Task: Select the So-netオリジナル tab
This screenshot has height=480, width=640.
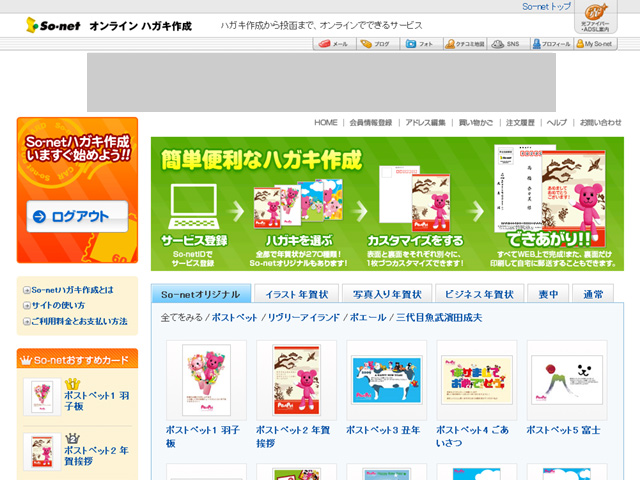Action: [x=201, y=294]
